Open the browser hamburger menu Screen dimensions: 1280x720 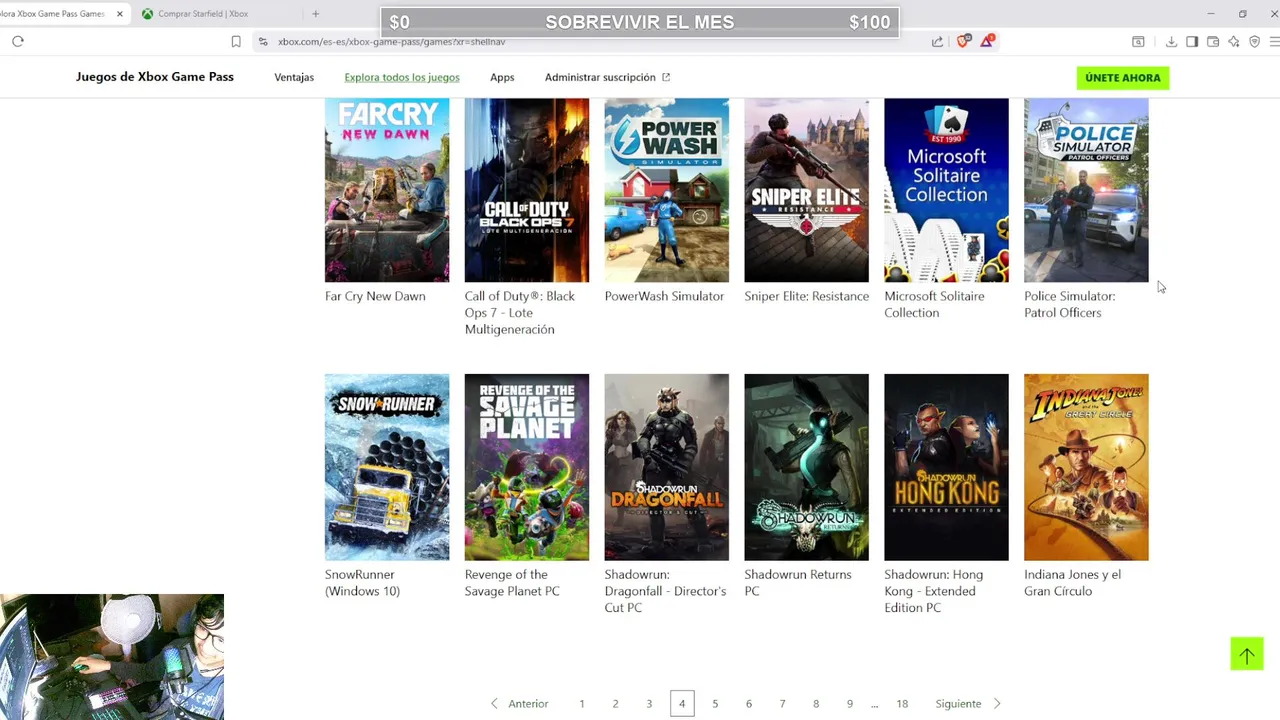coord(1274,41)
